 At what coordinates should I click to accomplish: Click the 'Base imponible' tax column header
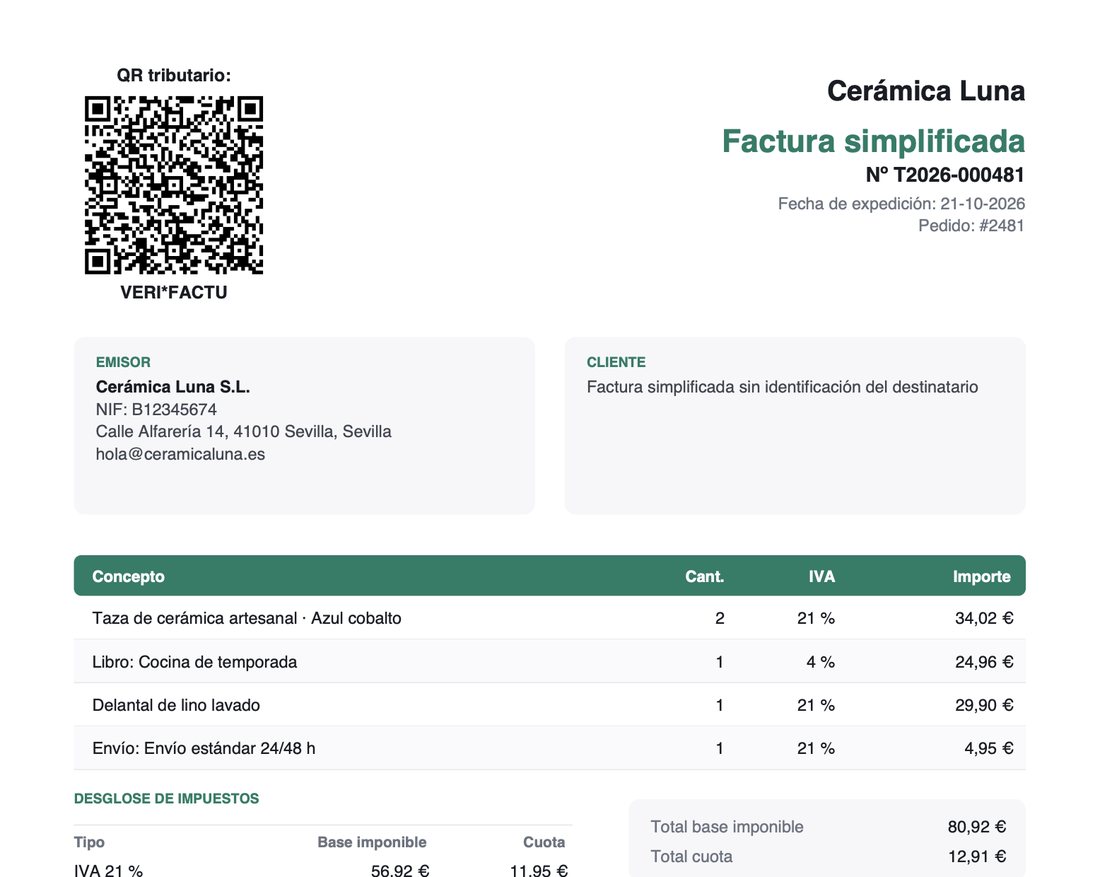pos(372,842)
